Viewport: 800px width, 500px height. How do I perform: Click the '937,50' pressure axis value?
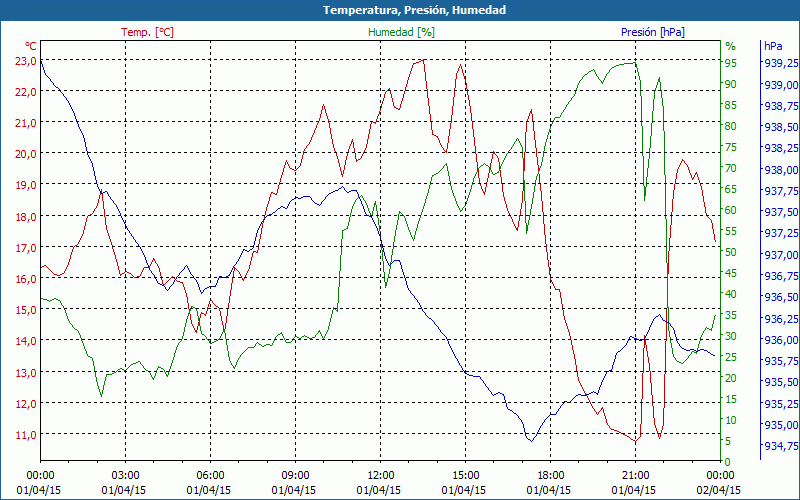[781, 212]
